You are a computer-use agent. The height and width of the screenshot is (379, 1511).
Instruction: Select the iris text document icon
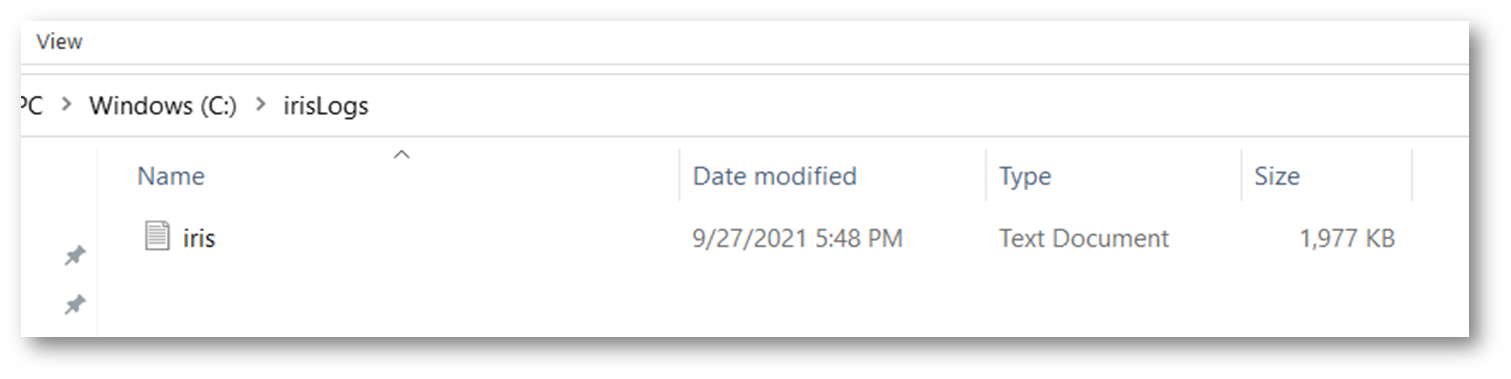click(x=157, y=237)
